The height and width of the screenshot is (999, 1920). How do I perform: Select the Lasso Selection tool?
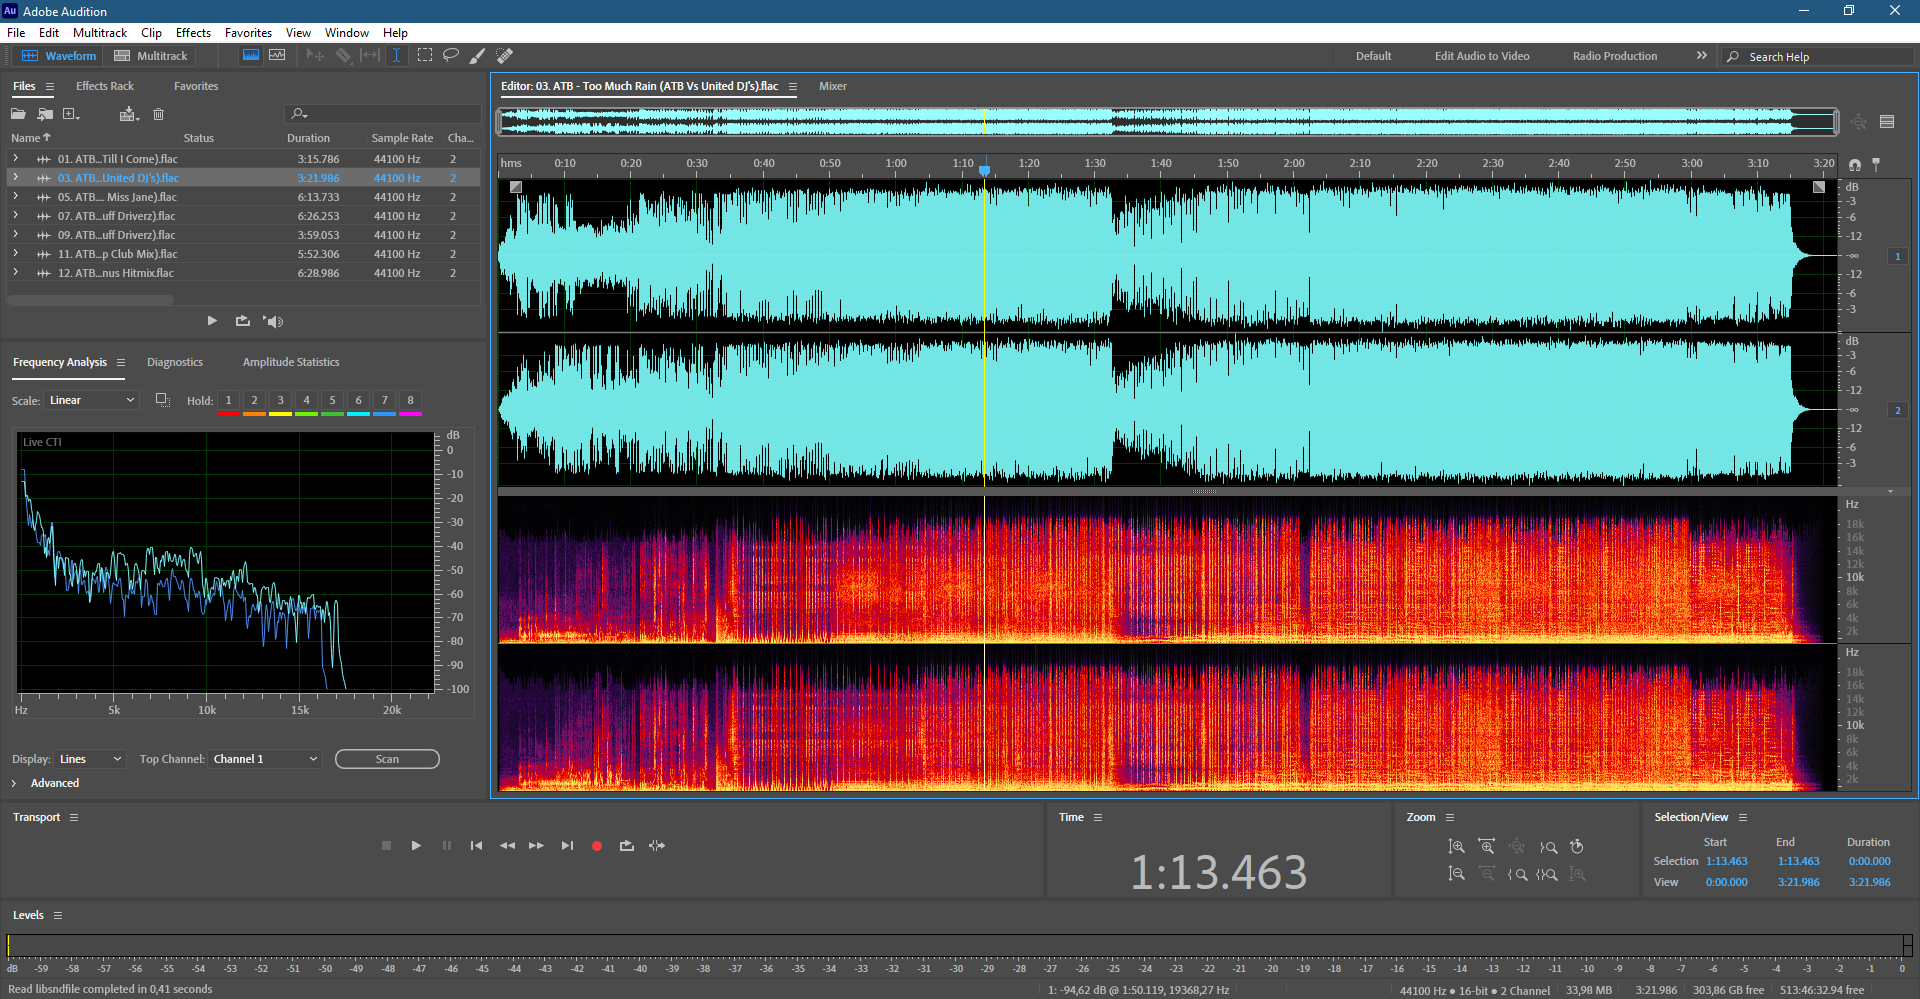pyautogui.click(x=451, y=56)
